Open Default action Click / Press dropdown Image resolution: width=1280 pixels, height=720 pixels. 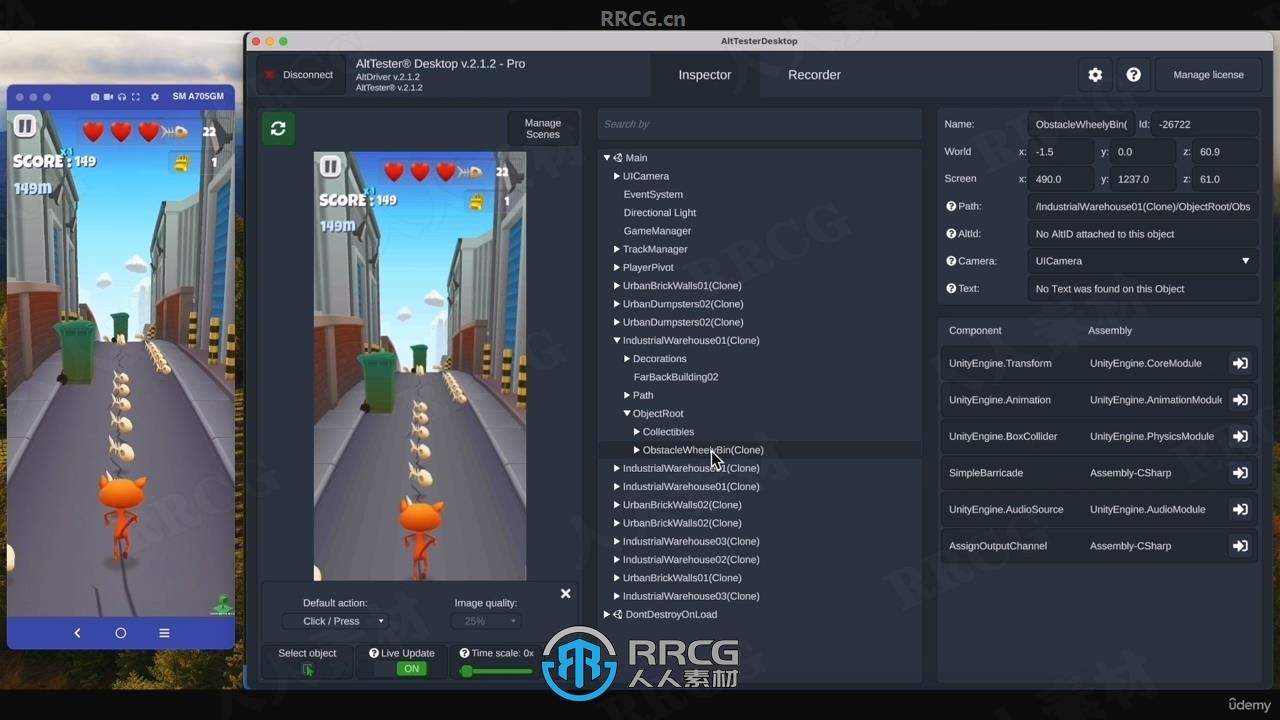[x=335, y=621]
